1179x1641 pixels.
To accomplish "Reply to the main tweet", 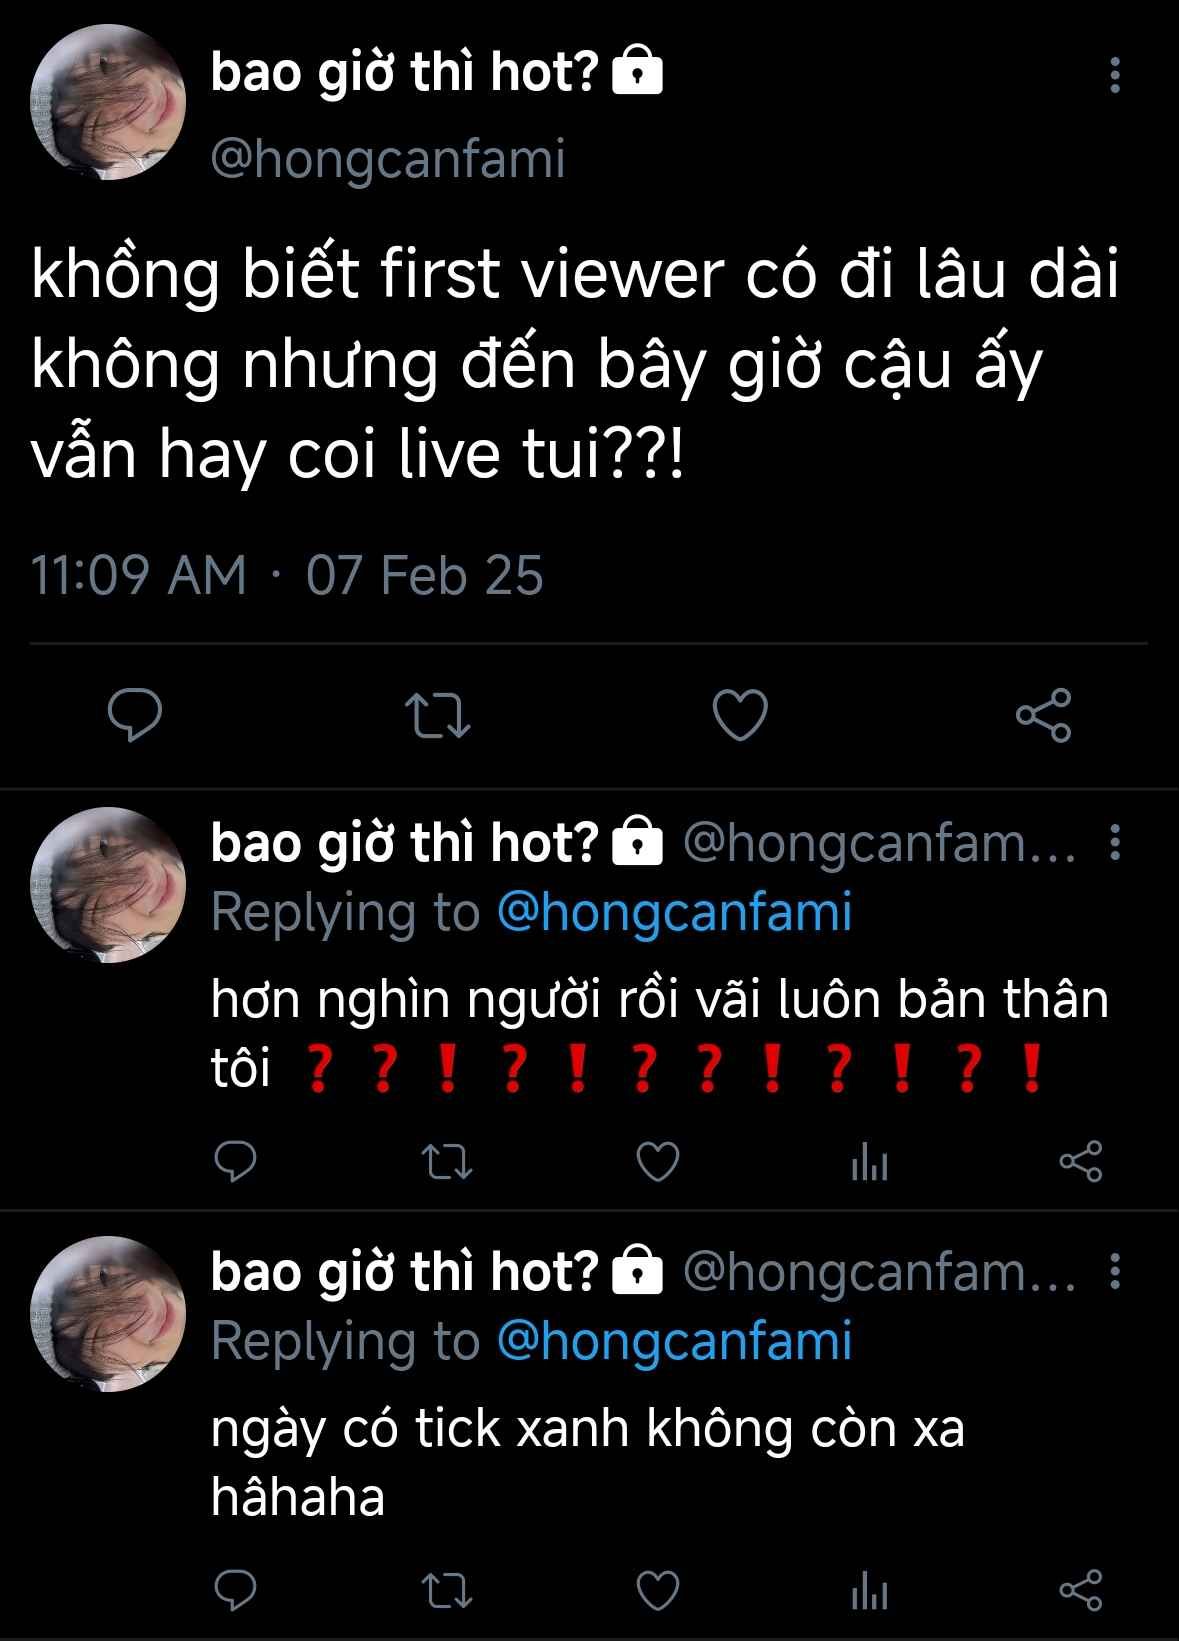I will [x=135, y=715].
